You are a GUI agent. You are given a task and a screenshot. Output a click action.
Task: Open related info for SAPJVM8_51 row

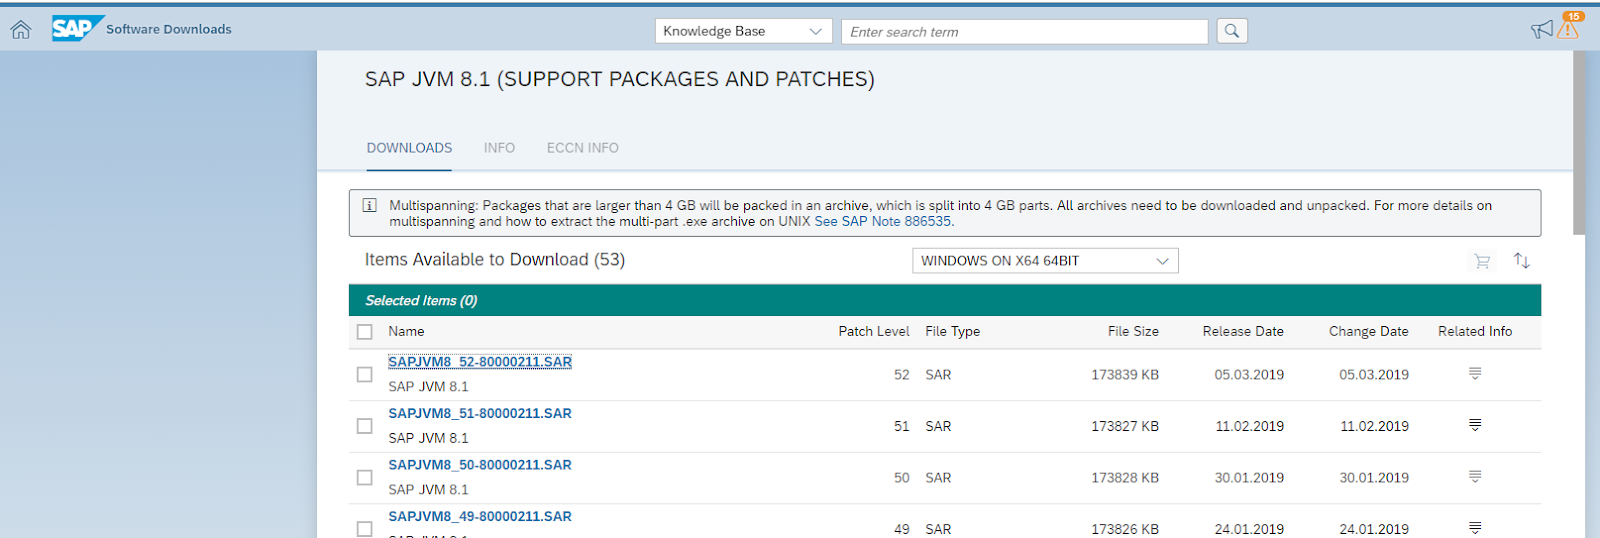coord(1475,425)
